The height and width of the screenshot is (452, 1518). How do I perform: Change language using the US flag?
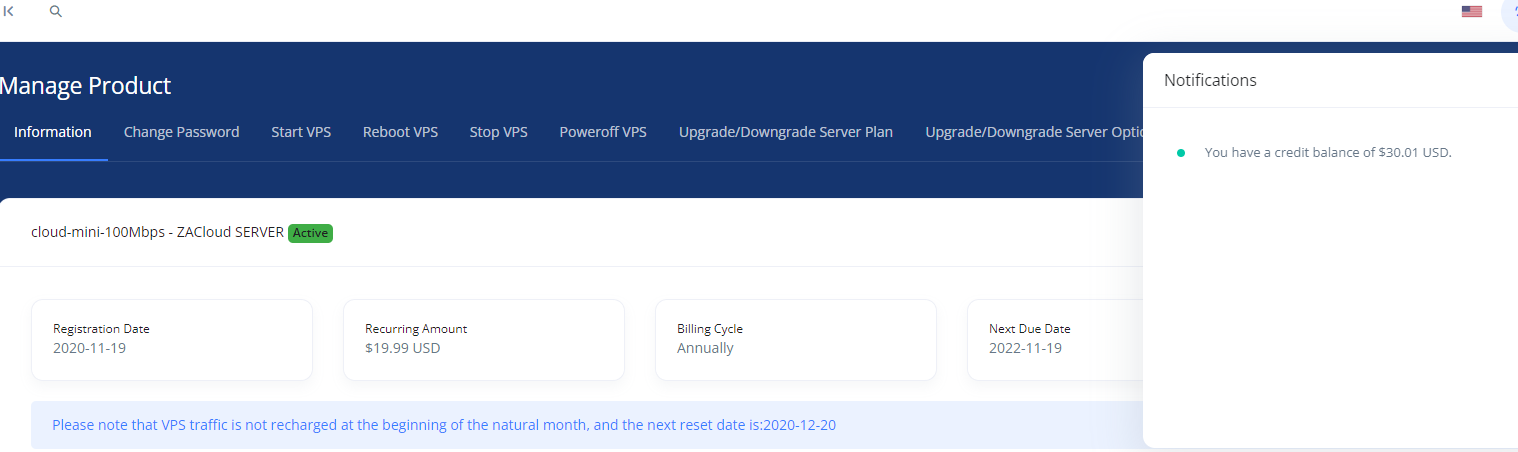1471,12
